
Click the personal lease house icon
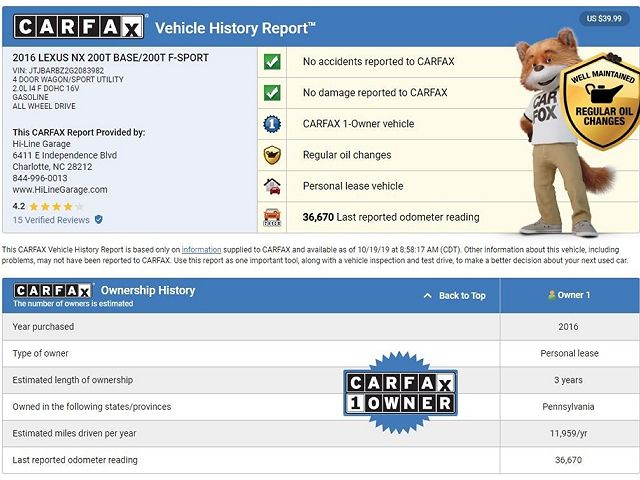click(x=271, y=186)
